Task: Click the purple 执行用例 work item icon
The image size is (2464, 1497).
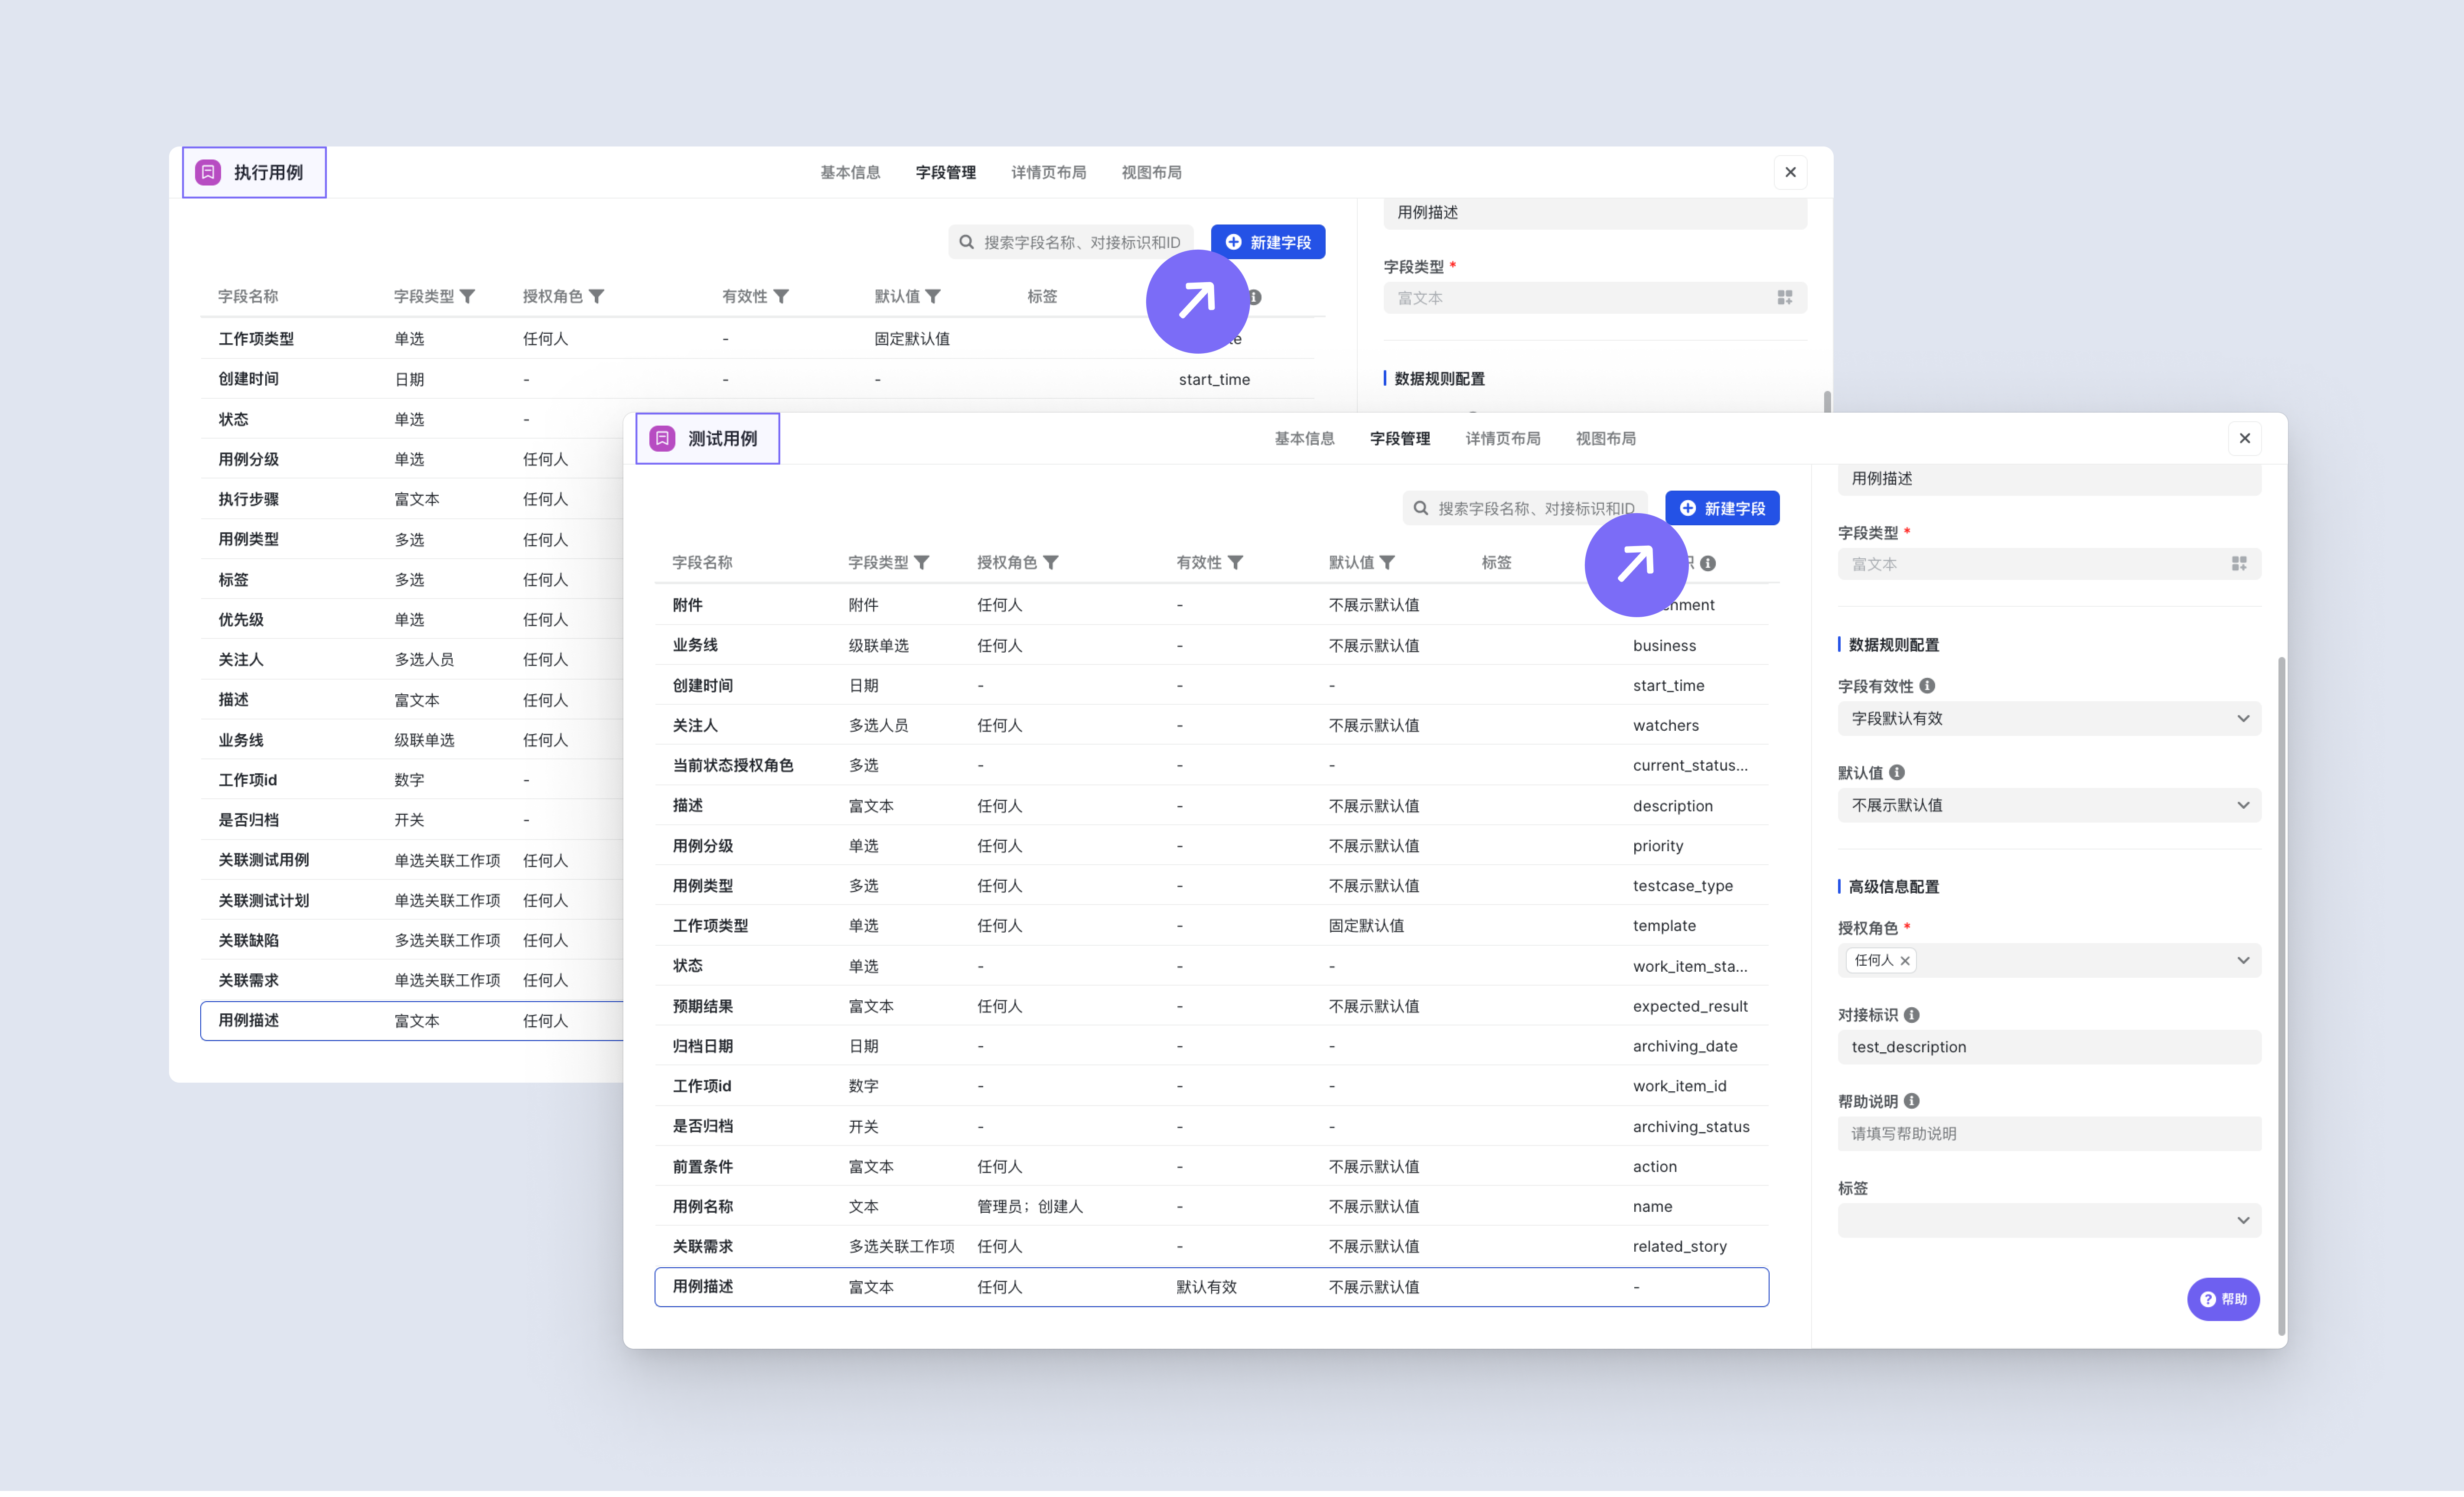Action: [x=208, y=173]
